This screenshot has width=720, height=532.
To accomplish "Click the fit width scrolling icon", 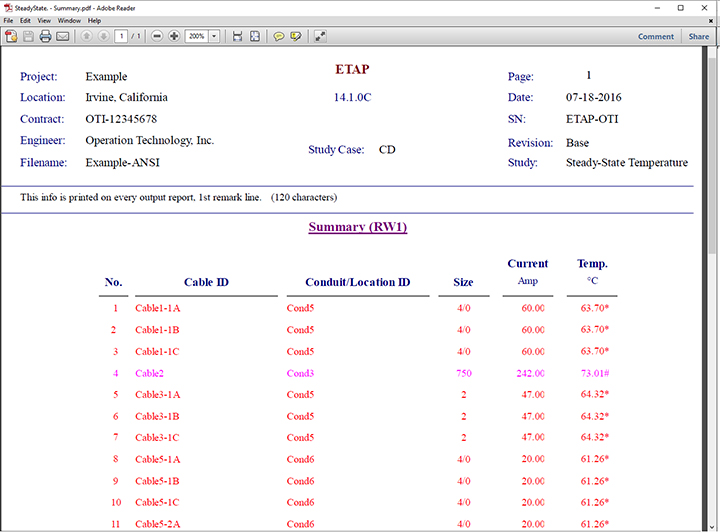I will [237, 36].
